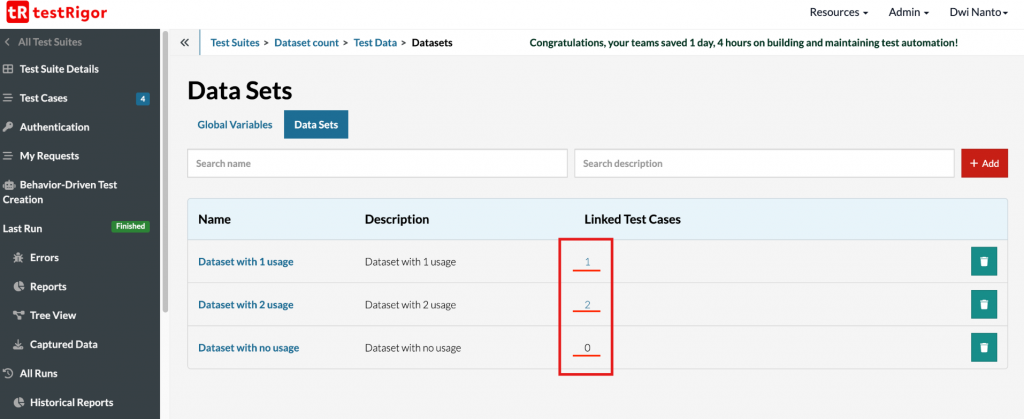Remove 'Dataset with no usage' via trash icon
The width and height of the screenshot is (1024, 419).
(984, 348)
